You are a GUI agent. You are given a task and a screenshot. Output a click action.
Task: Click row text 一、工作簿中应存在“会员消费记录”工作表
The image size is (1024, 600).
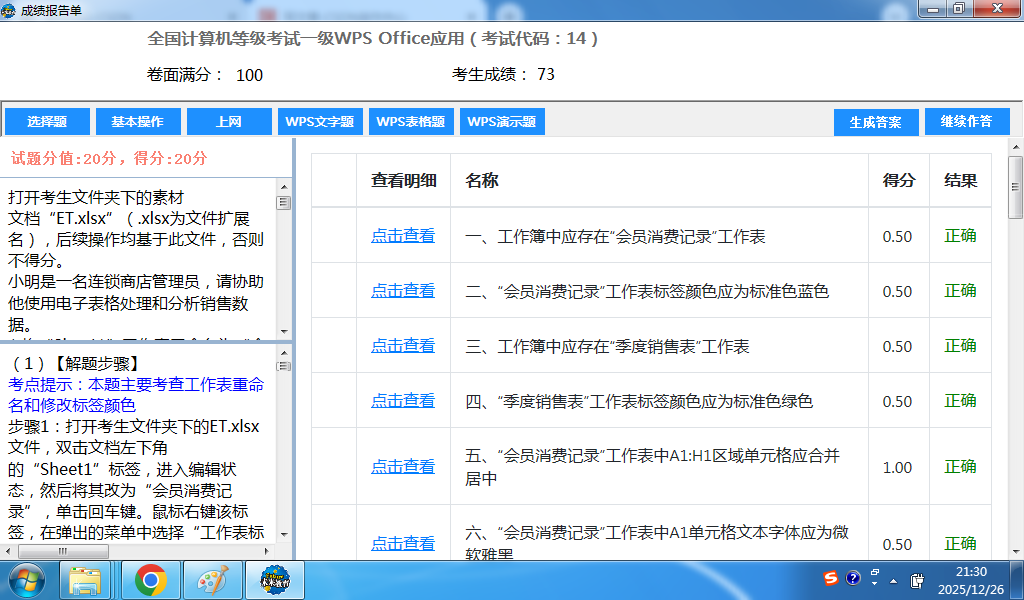tap(615, 236)
